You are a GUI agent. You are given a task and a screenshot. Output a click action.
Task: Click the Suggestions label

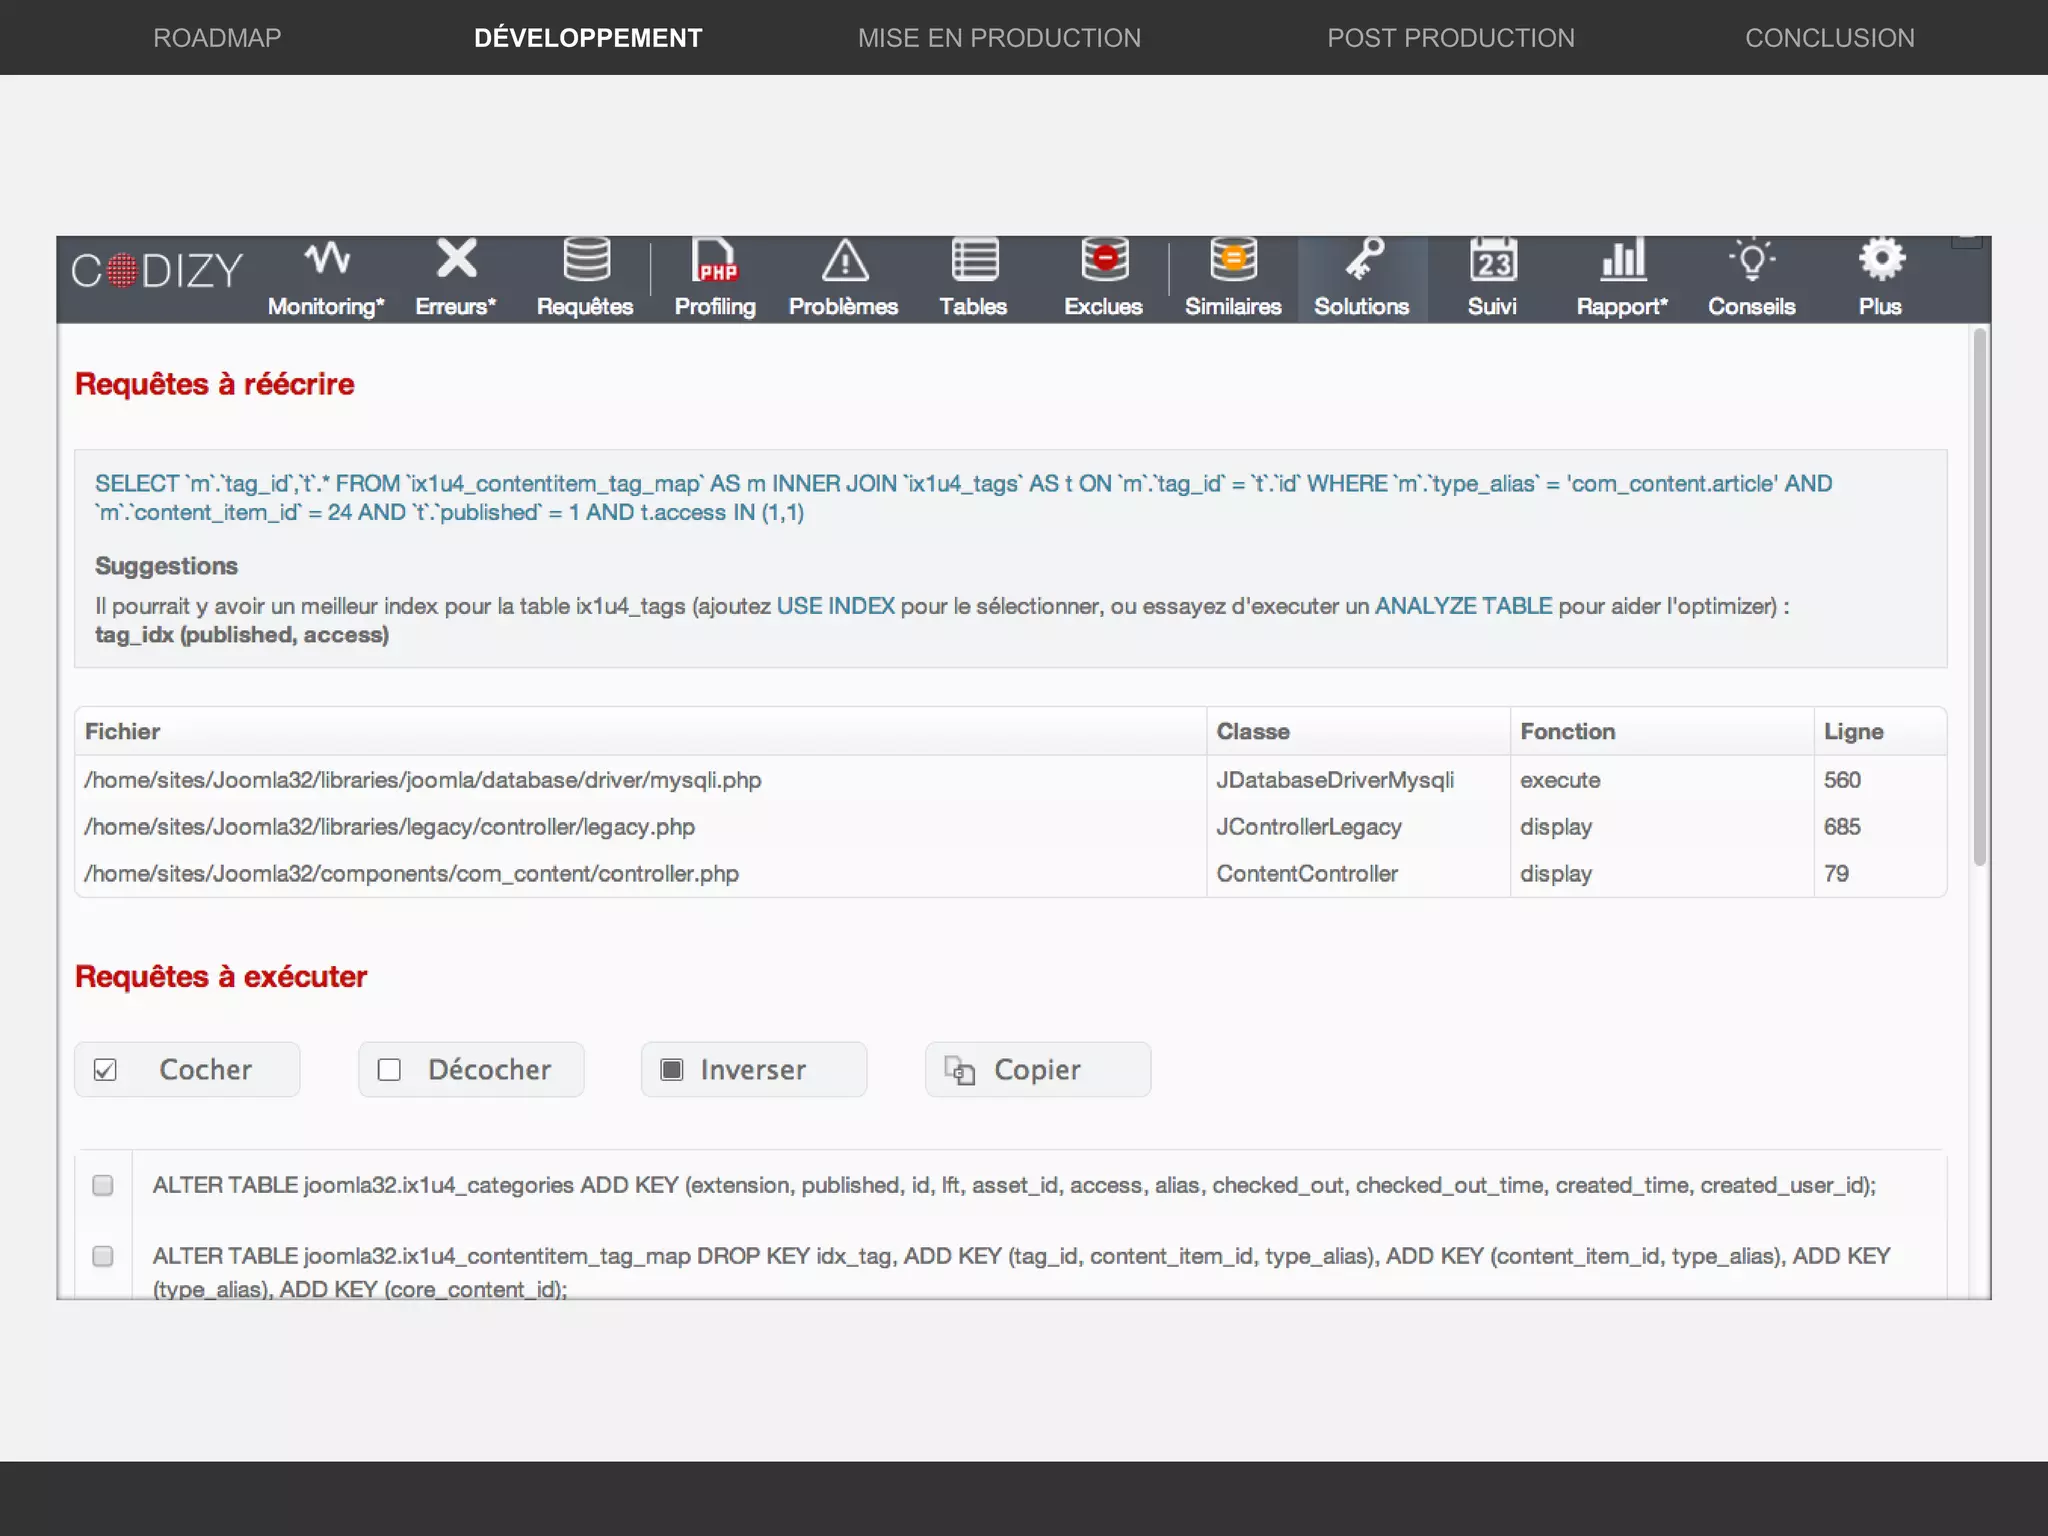166,566
